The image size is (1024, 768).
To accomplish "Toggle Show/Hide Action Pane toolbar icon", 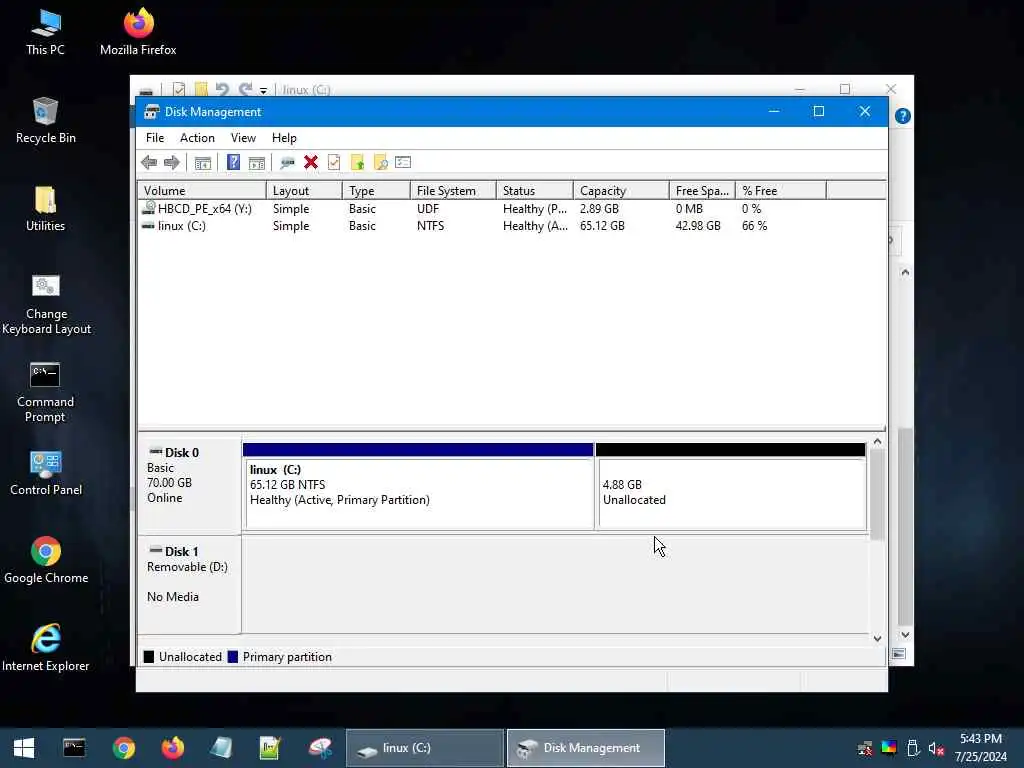I will tap(257, 163).
